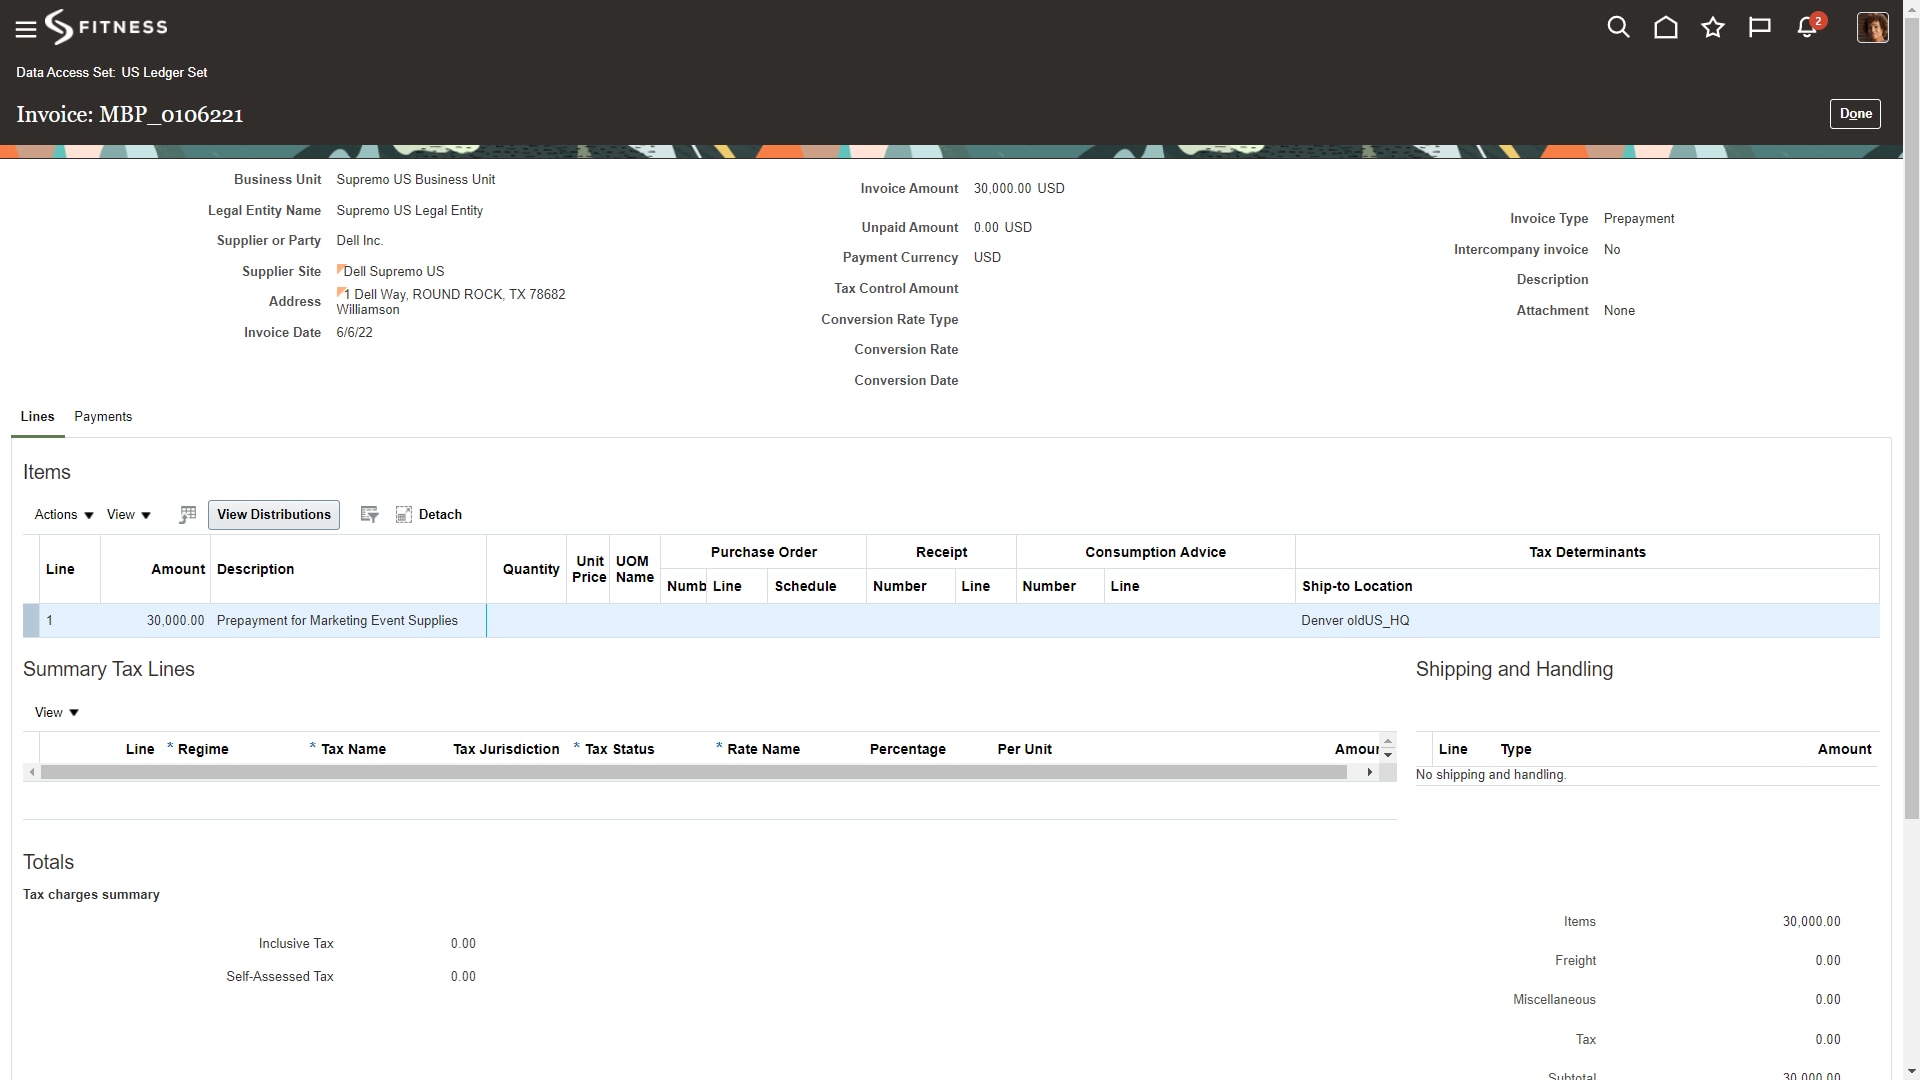Switch to the Payments tab
Viewport: 1920px width, 1080px height.
pos(103,417)
